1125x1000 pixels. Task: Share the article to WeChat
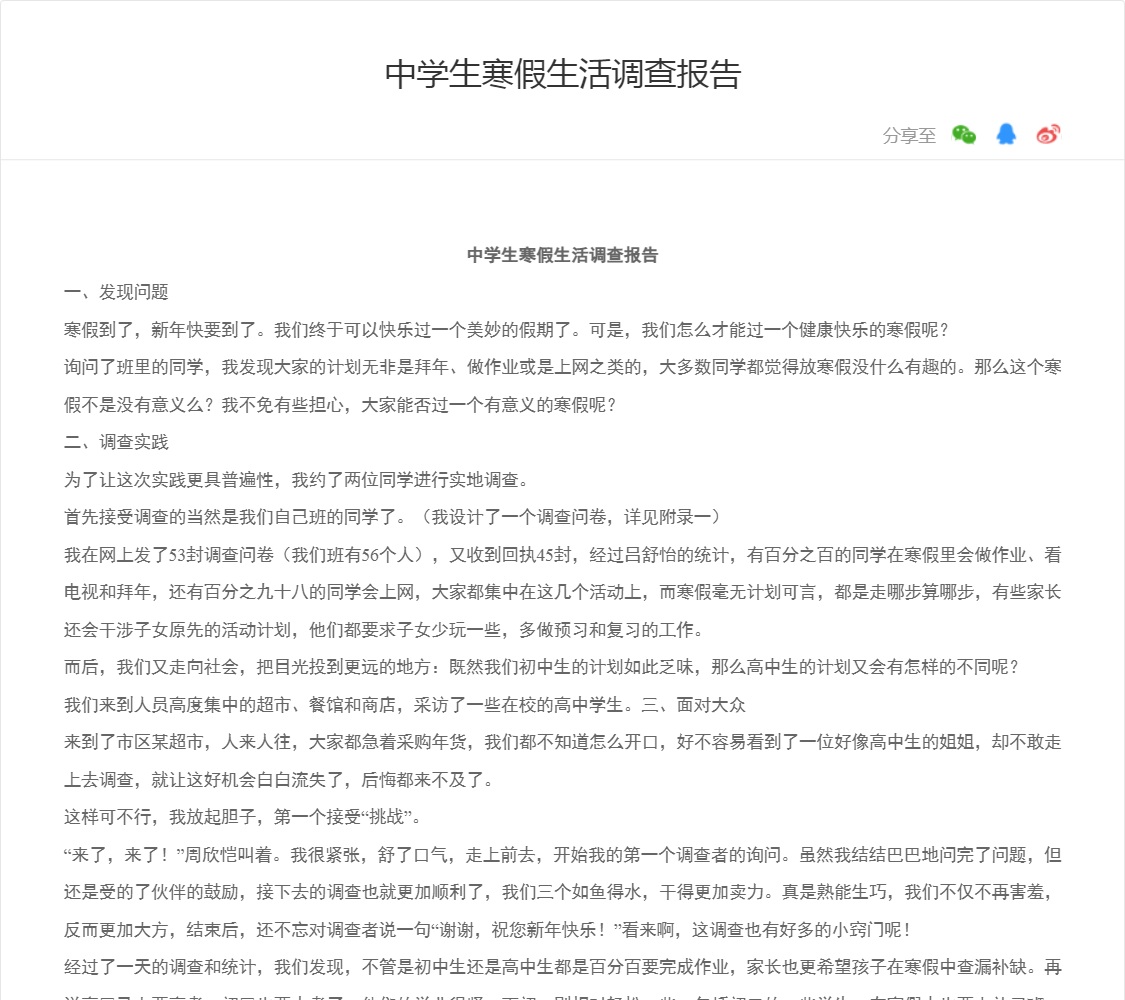964,134
